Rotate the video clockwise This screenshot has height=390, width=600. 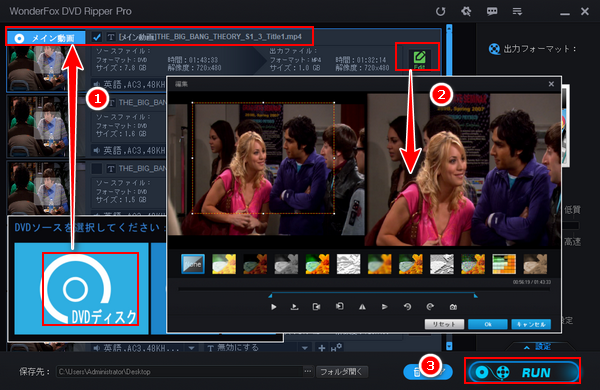(430, 307)
